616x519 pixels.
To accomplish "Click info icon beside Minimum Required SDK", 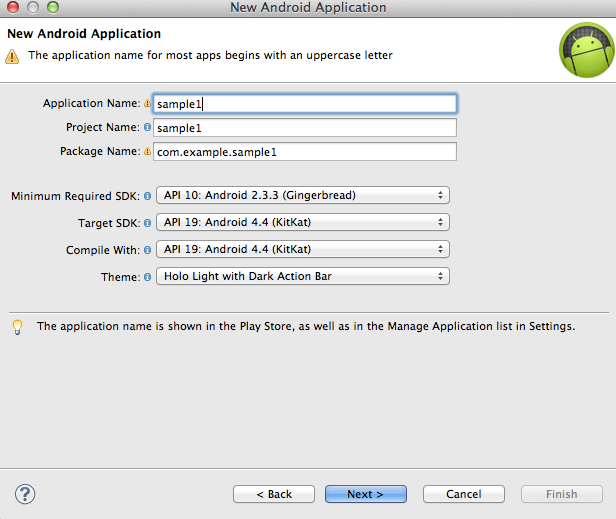I will (147, 196).
